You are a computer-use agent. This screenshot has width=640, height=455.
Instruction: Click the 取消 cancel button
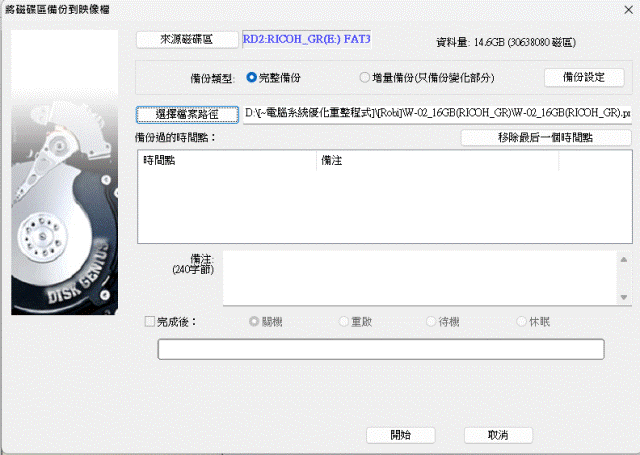point(498,435)
